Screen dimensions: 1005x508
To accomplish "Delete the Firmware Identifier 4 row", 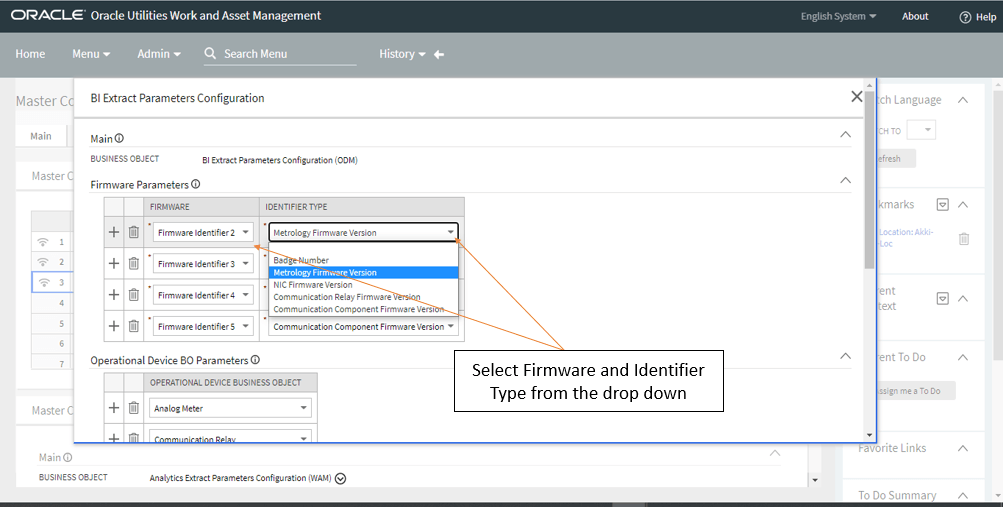I will click(133, 295).
